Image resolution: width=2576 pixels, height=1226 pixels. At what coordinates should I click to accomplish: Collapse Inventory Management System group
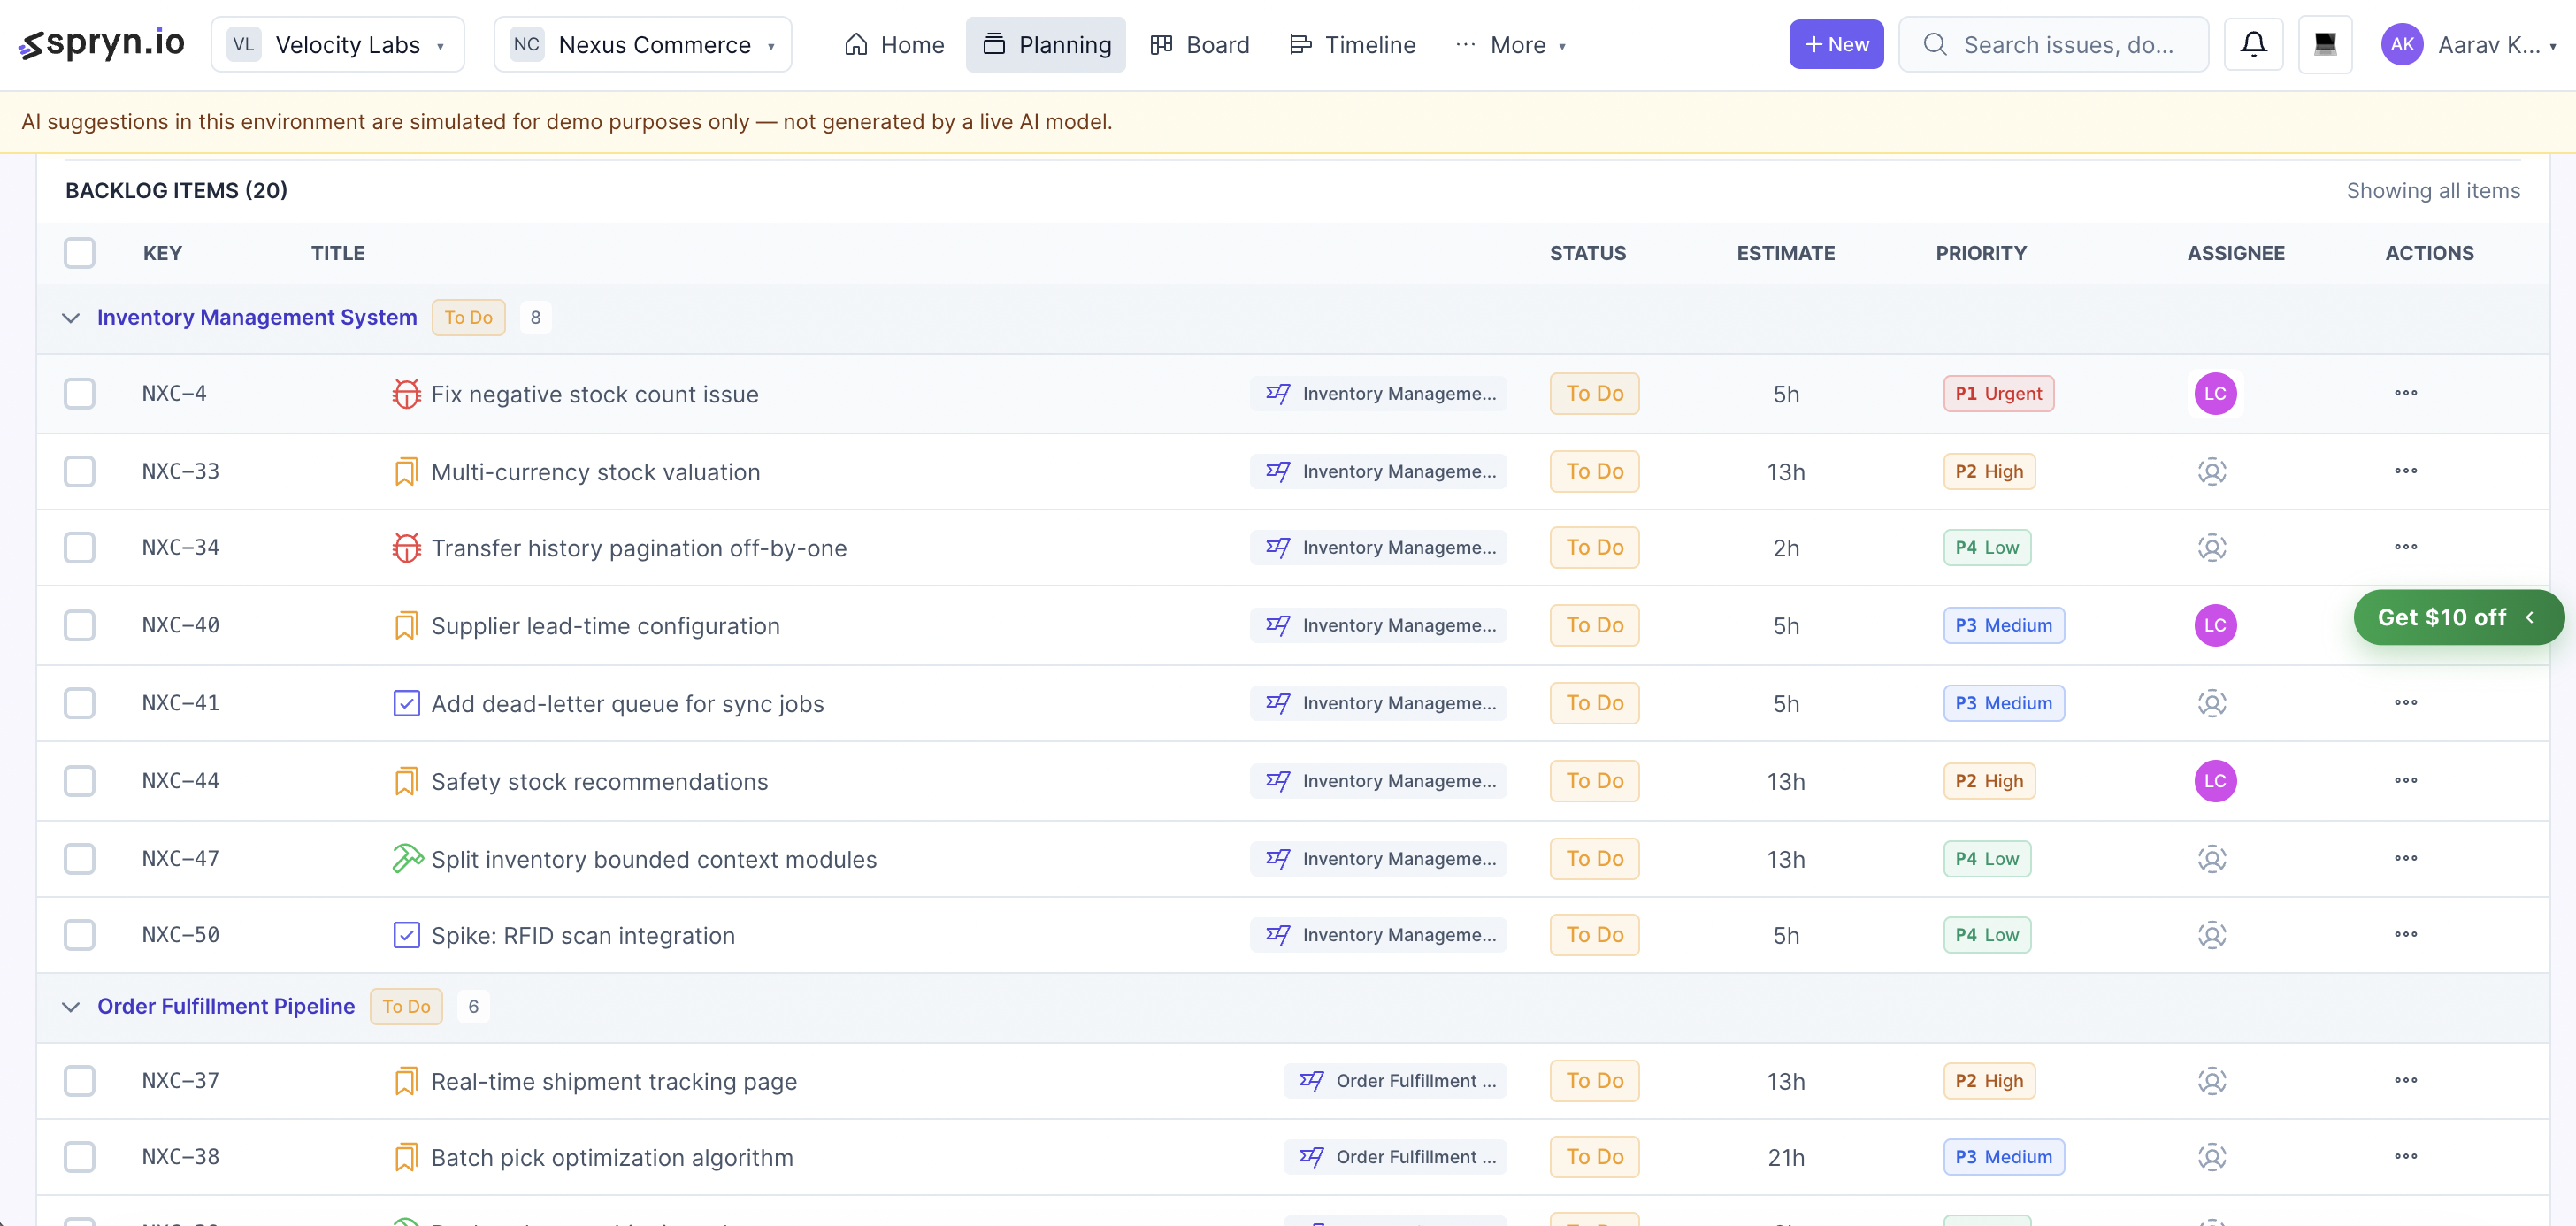point(70,318)
